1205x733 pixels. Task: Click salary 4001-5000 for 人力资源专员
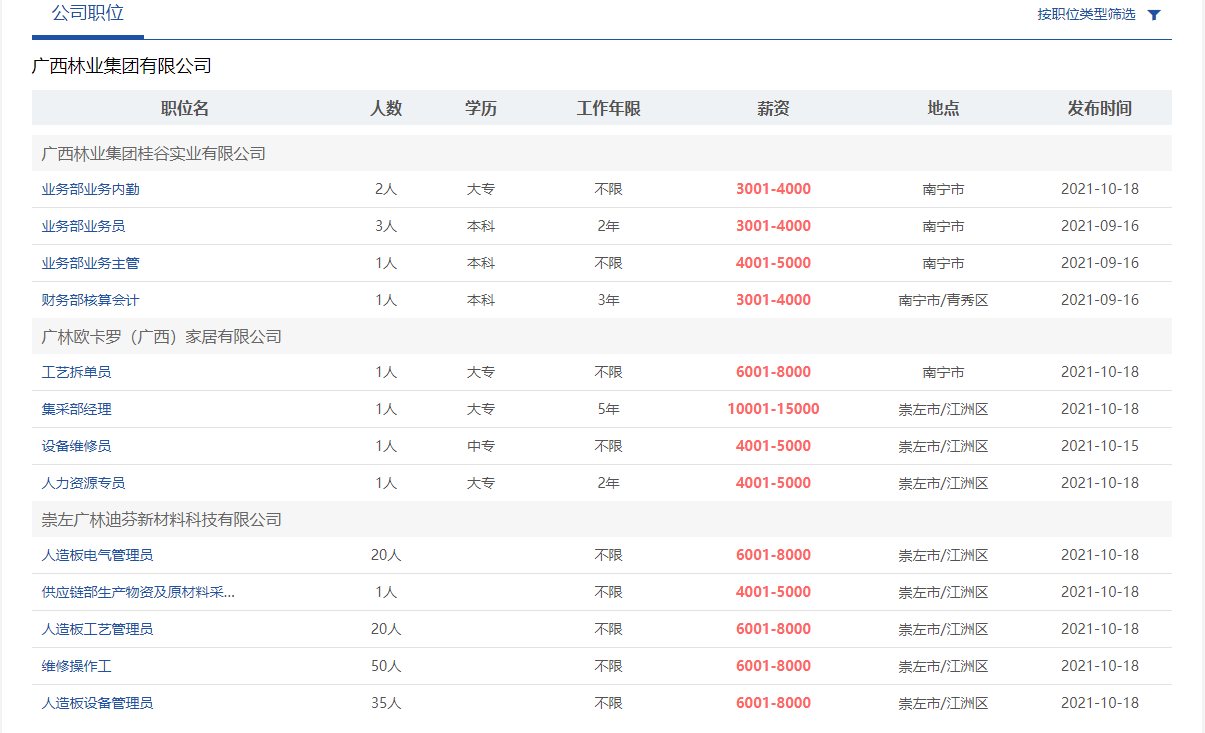click(774, 483)
